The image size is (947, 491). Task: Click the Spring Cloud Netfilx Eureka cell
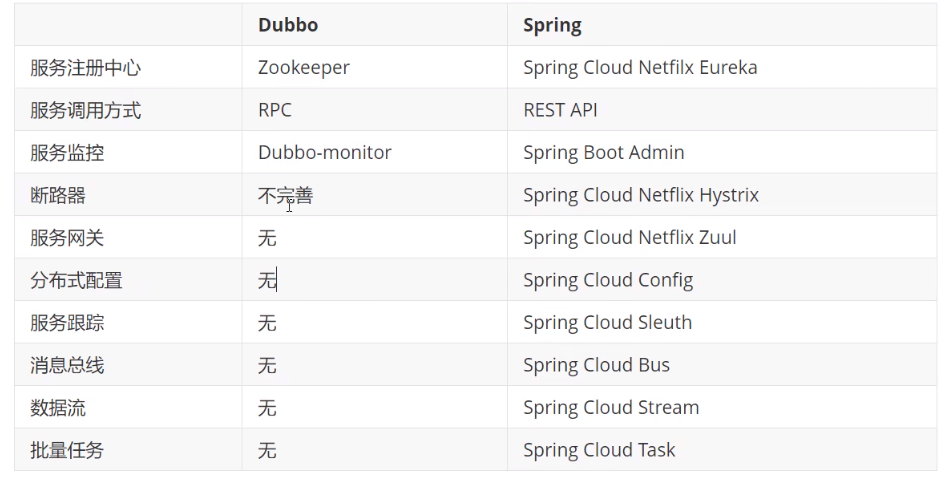click(640, 68)
